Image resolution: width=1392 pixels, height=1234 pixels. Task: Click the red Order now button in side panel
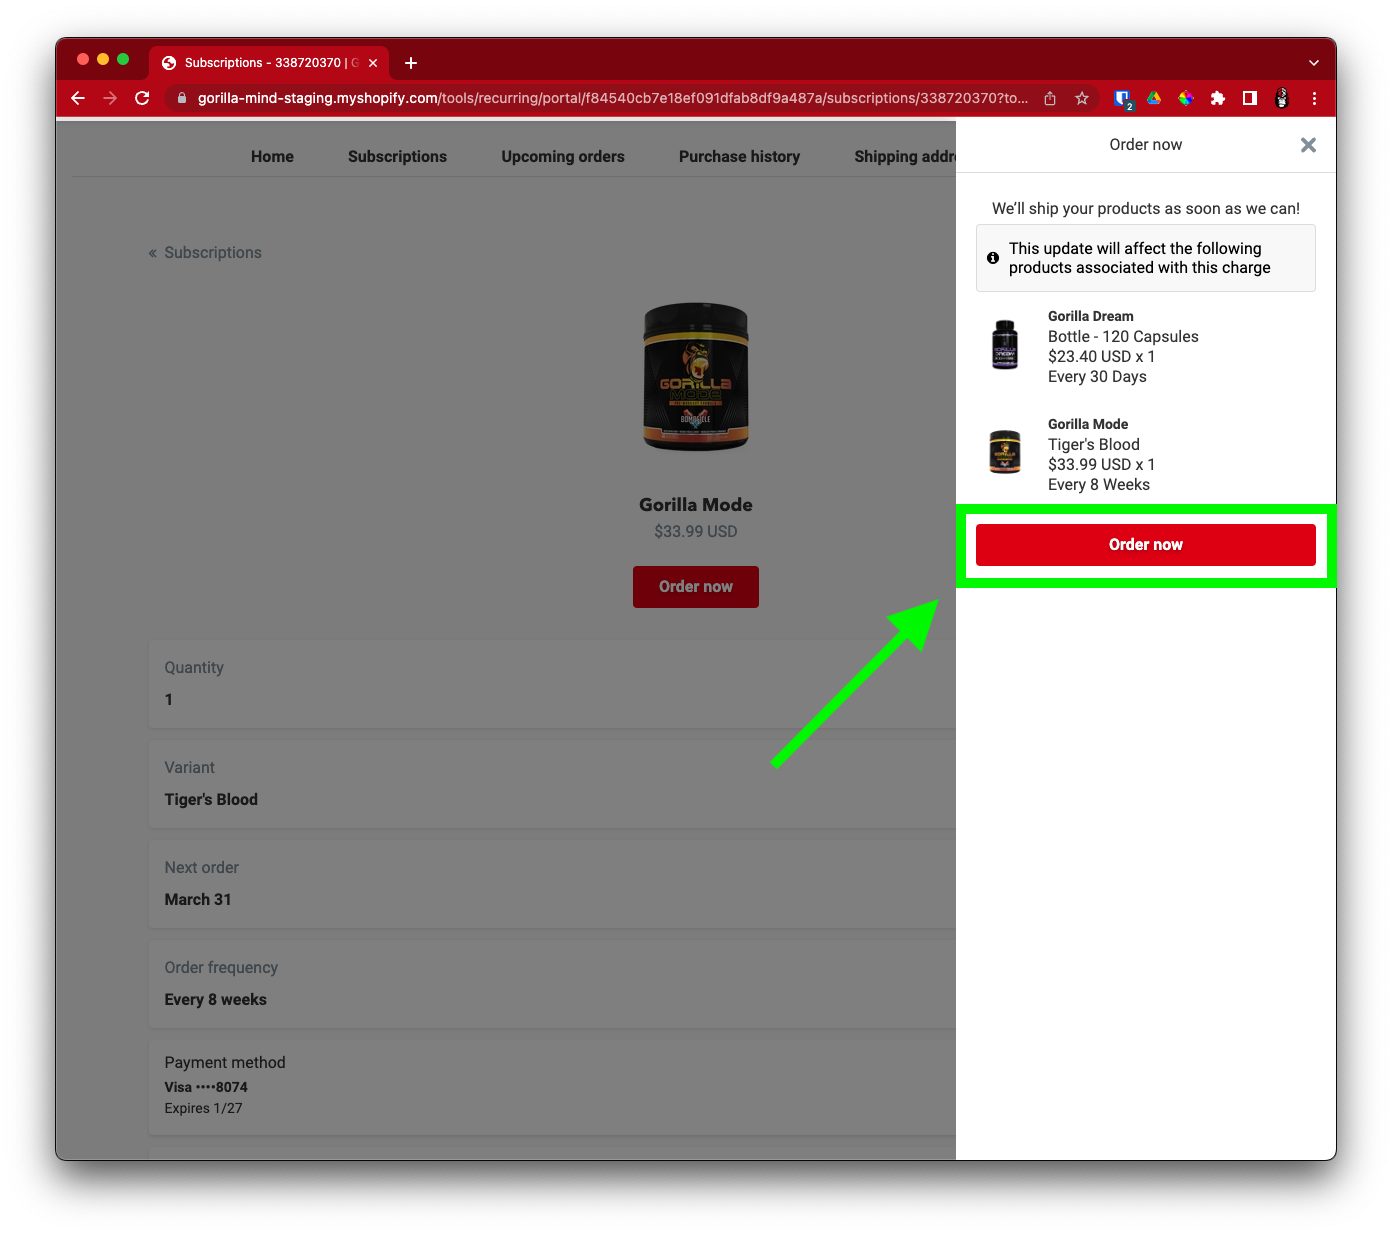pyautogui.click(x=1145, y=545)
